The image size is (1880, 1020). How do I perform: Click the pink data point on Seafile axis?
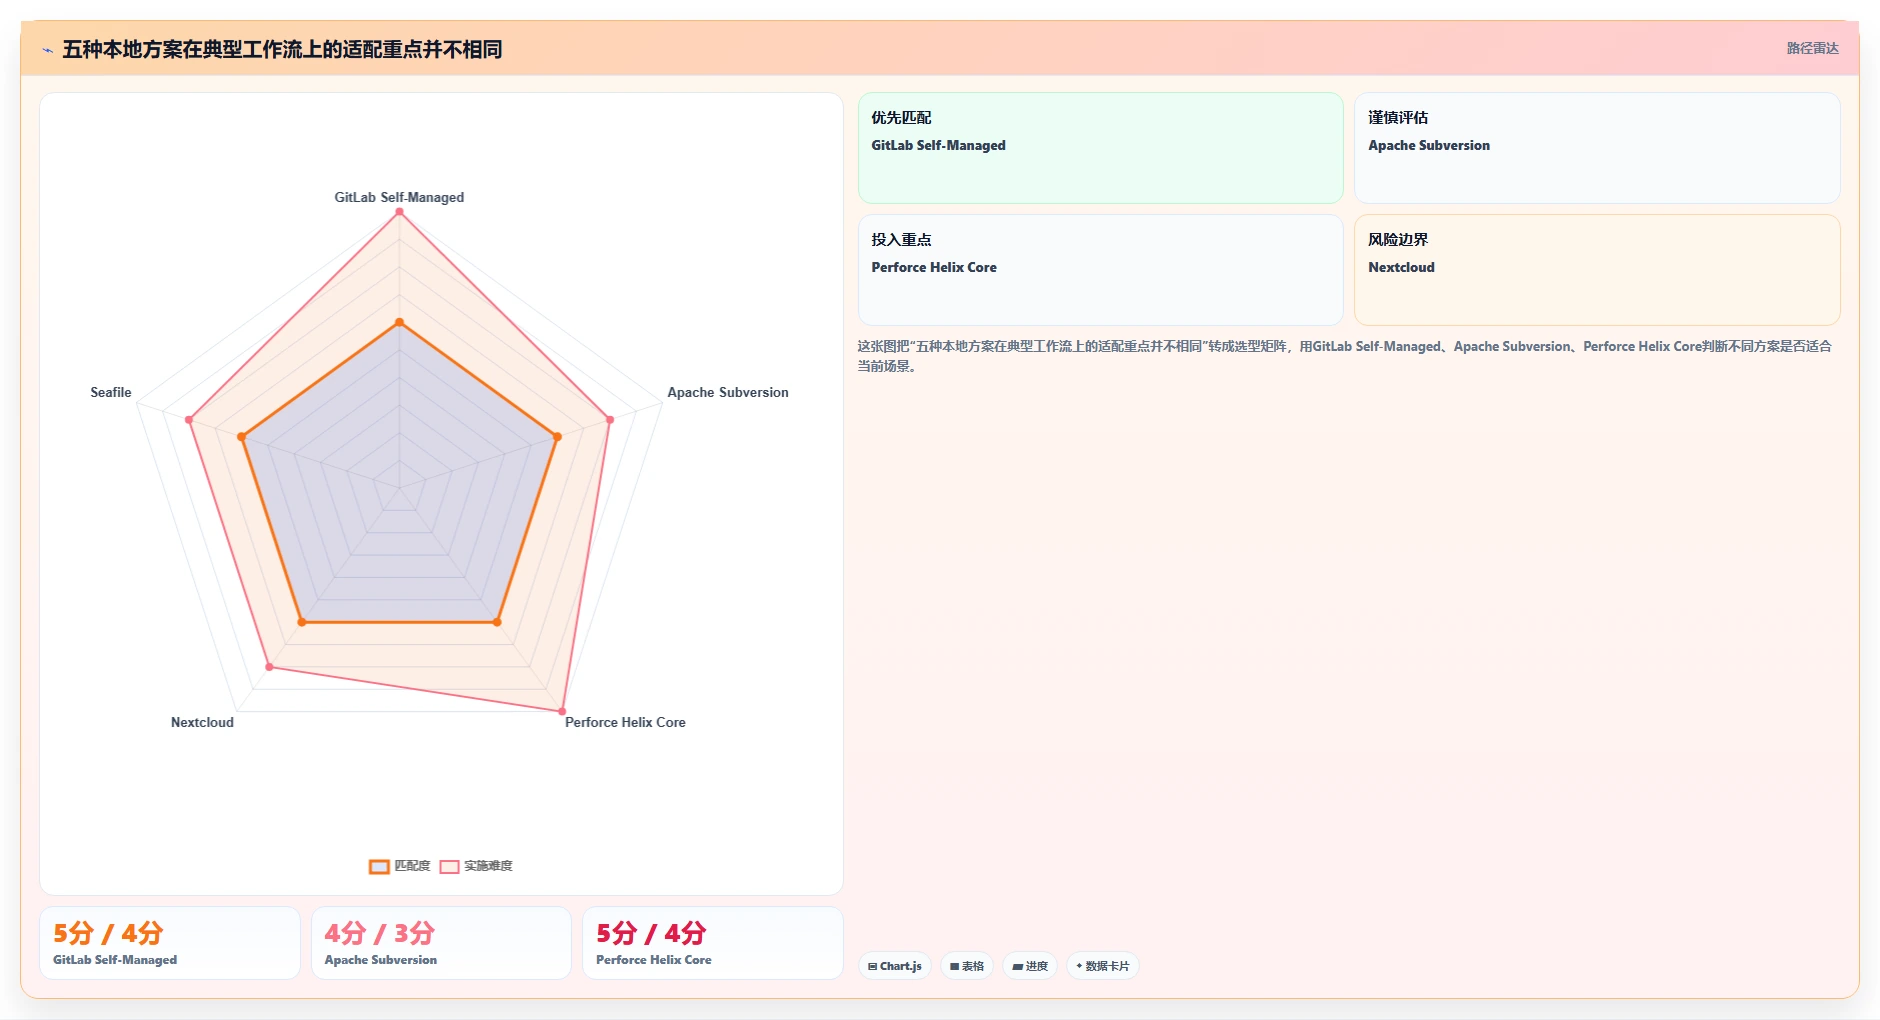coord(189,420)
